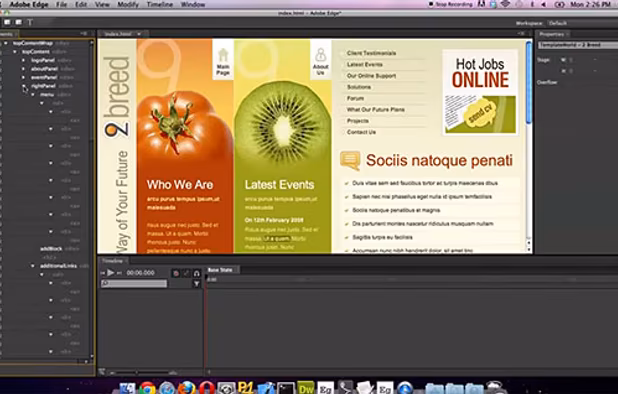Jump to the timeline end
This screenshot has width=618, height=394.
pos(119,273)
